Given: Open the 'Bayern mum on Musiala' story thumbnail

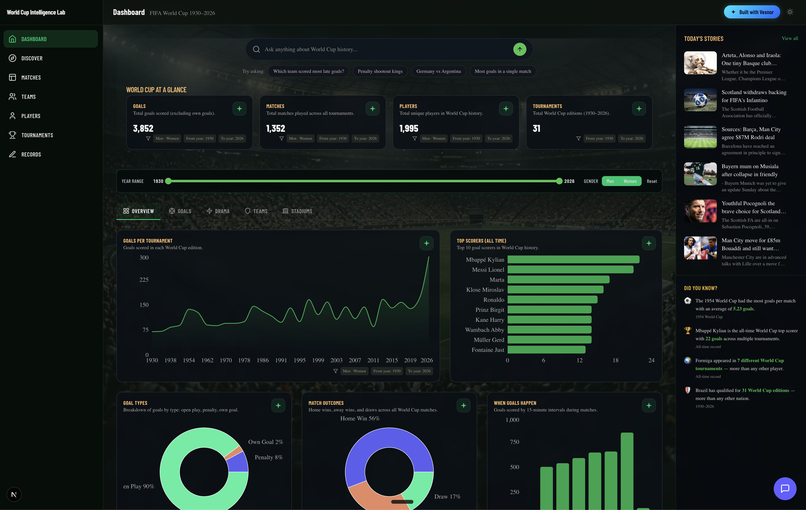Looking at the screenshot, I should [x=700, y=174].
